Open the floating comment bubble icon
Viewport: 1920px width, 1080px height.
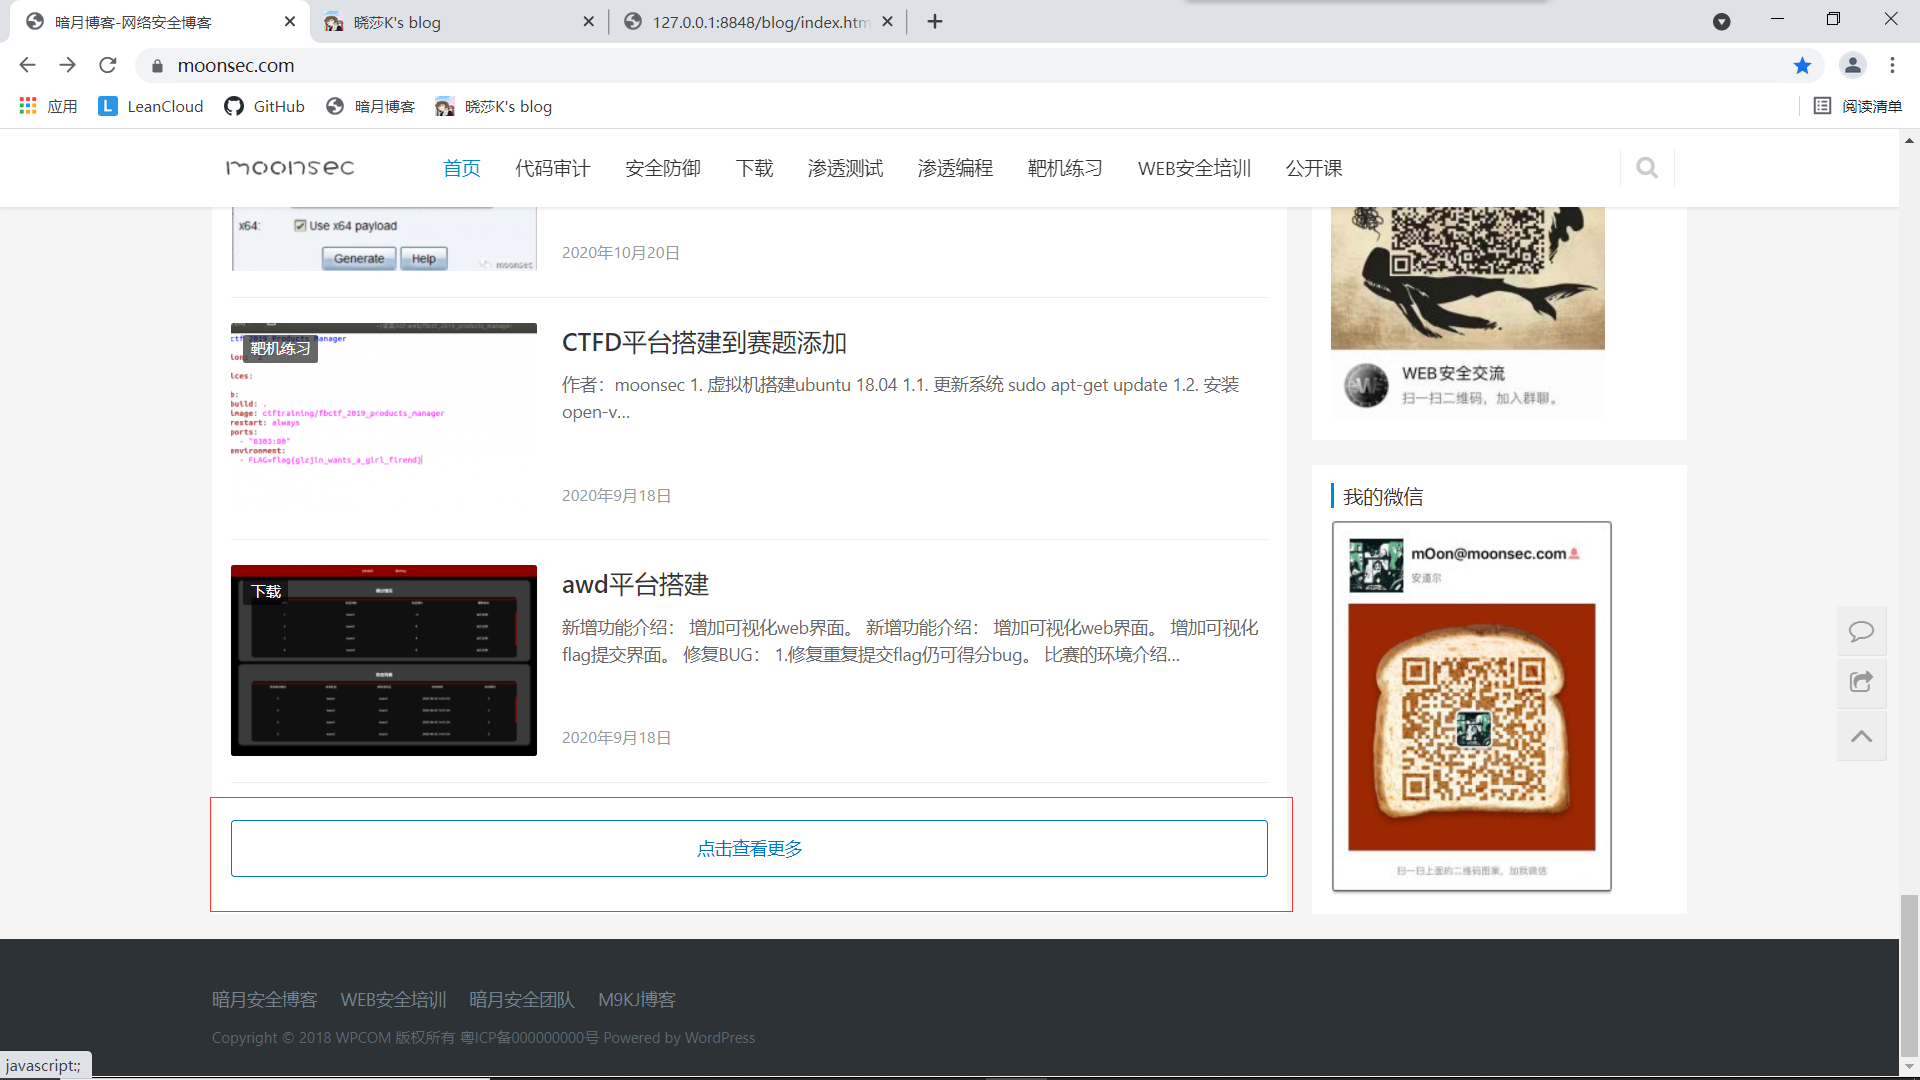pyautogui.click(x=1861, y=631)
